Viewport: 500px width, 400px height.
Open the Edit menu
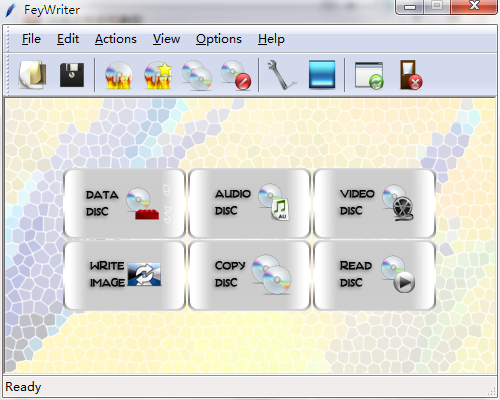tap(68, 39)
